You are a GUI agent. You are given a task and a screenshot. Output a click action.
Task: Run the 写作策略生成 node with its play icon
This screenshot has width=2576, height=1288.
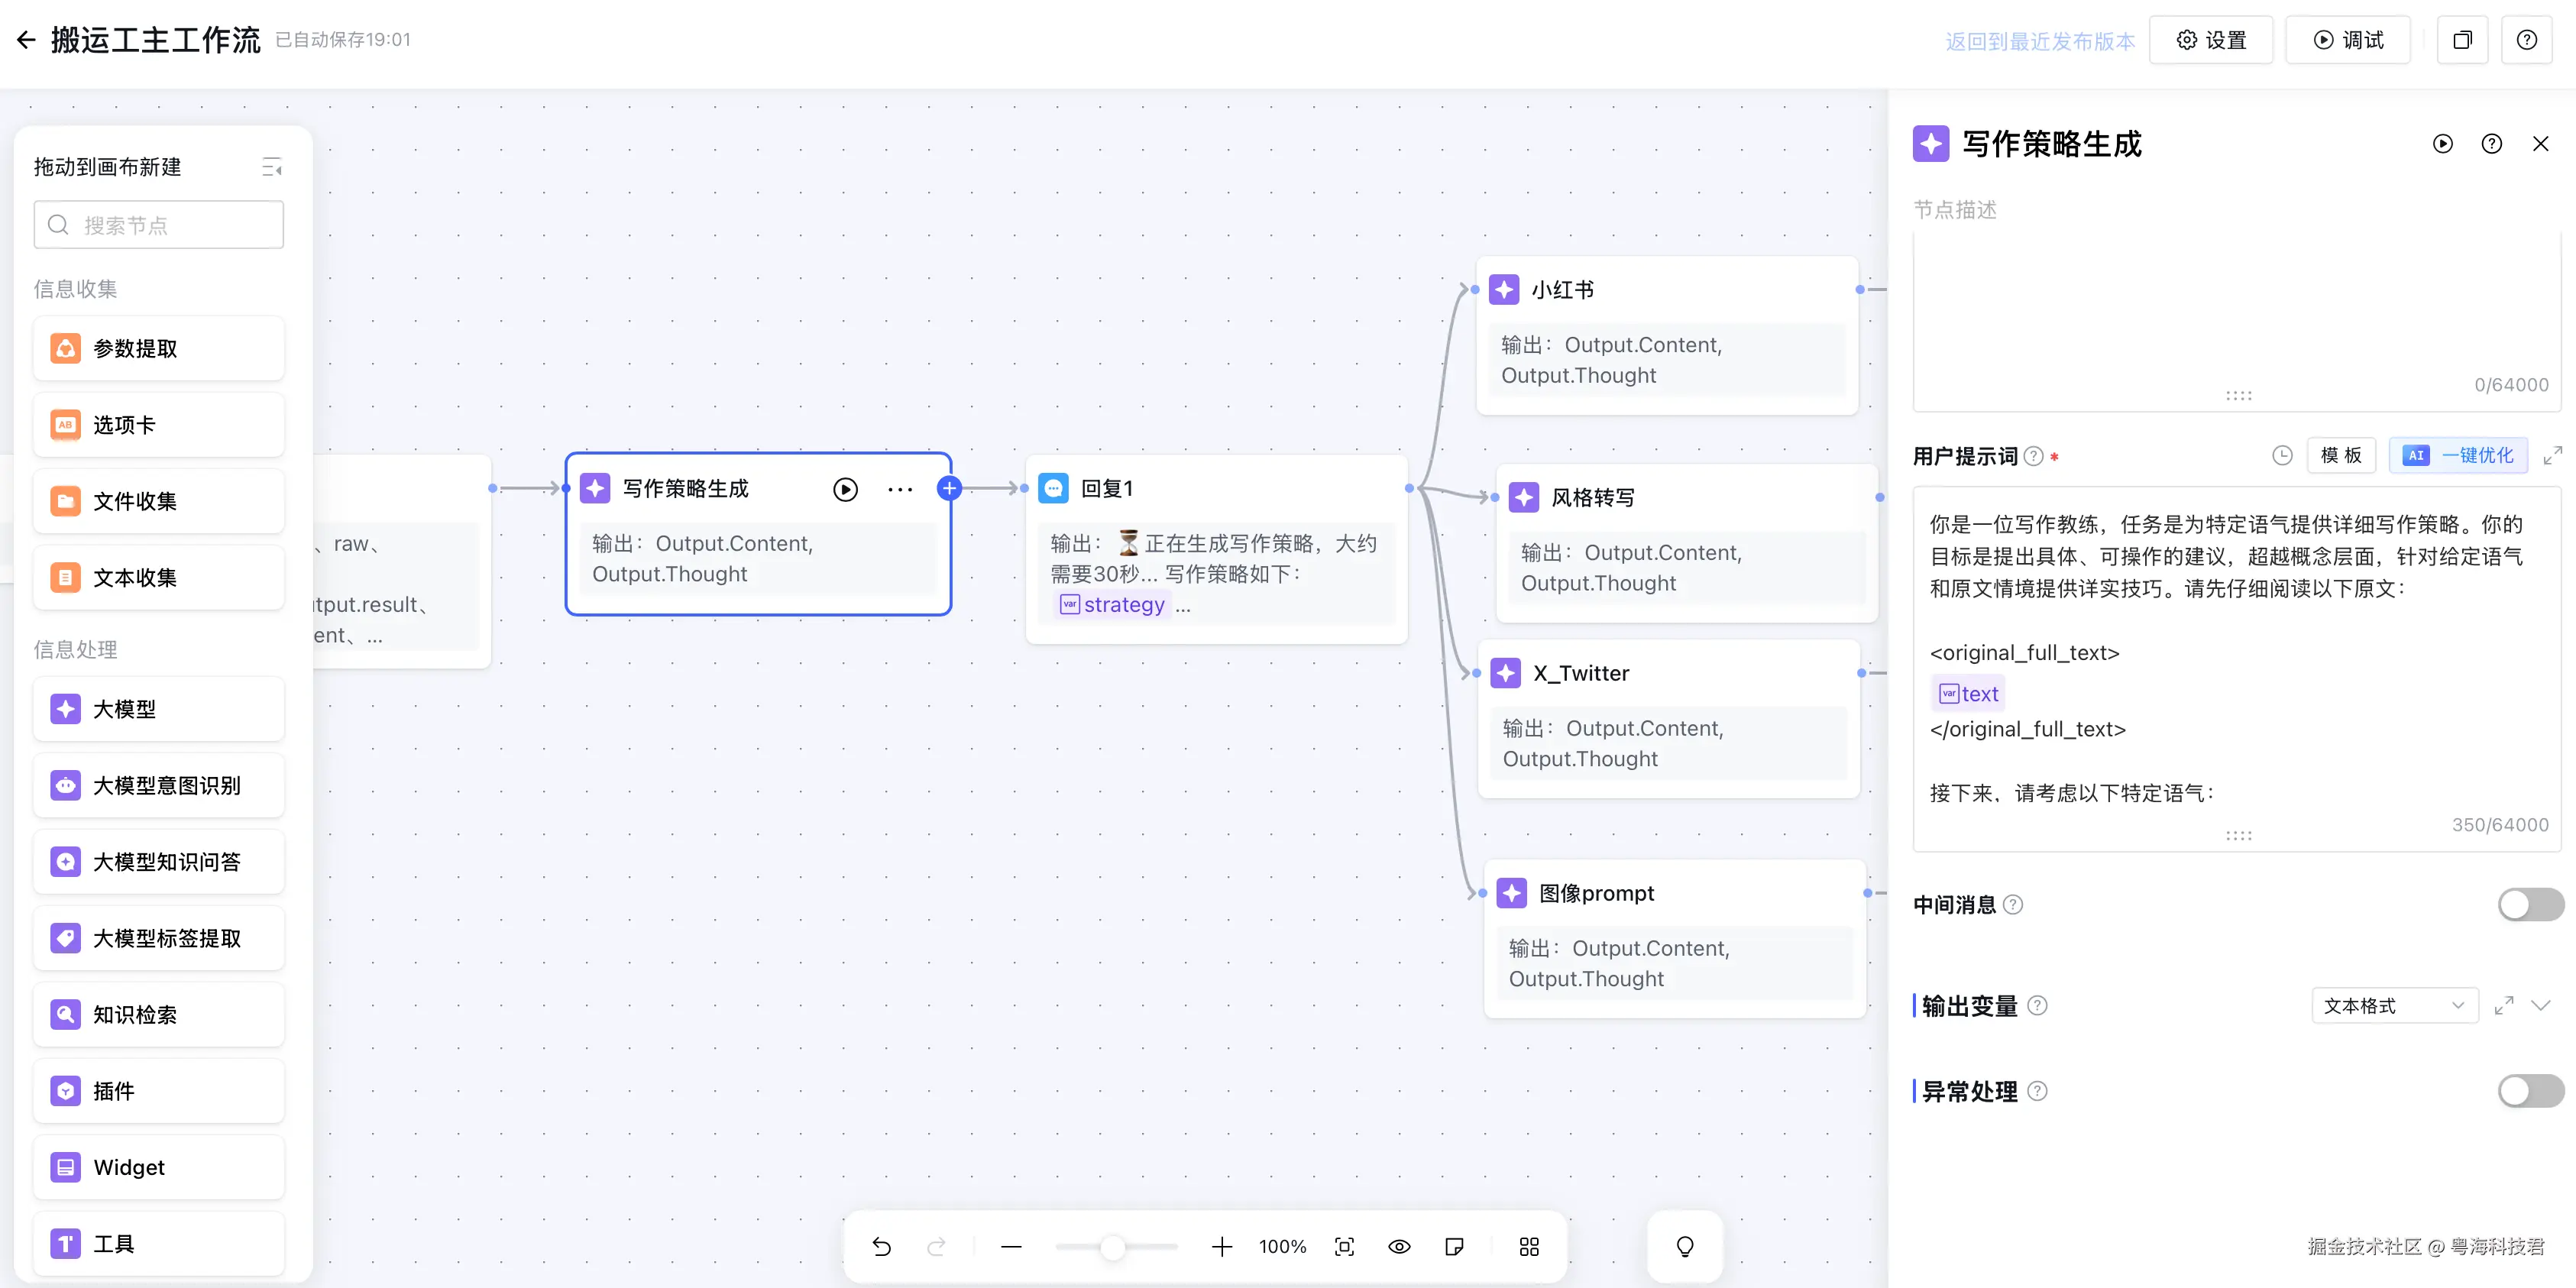pyautogui.click(x=845, y=489)
